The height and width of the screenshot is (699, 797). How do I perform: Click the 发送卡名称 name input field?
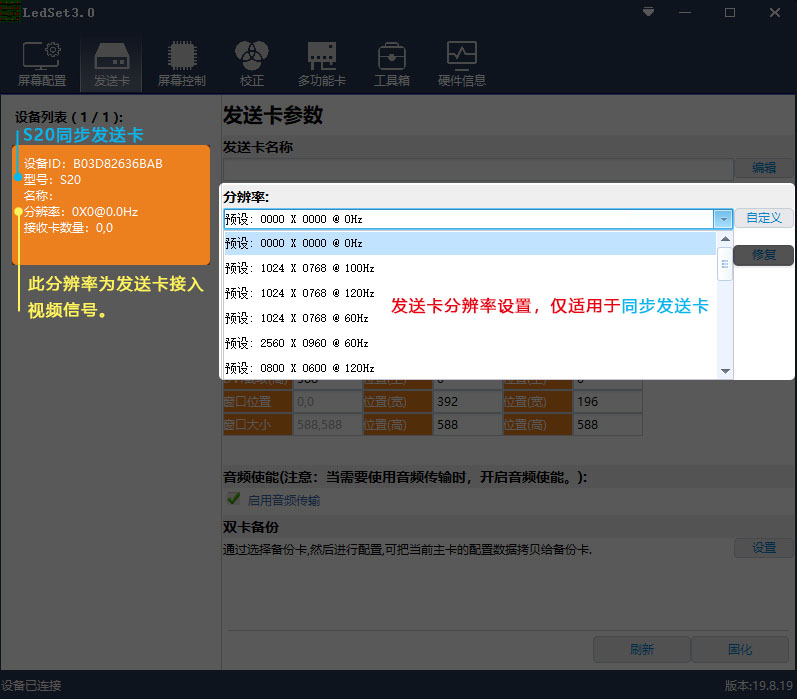click(478, 168)
